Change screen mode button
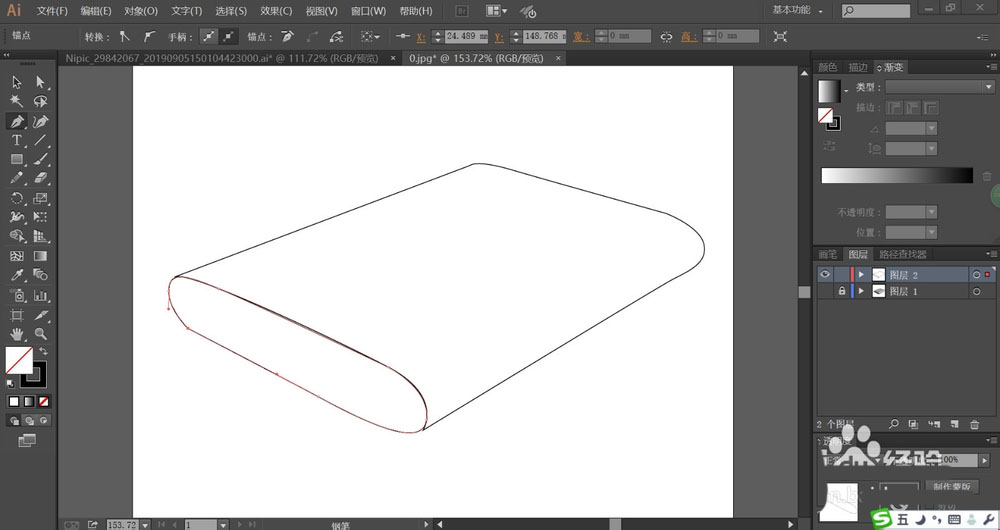Viewport: 1000px width, 530px height. click(x=27, y=441)
